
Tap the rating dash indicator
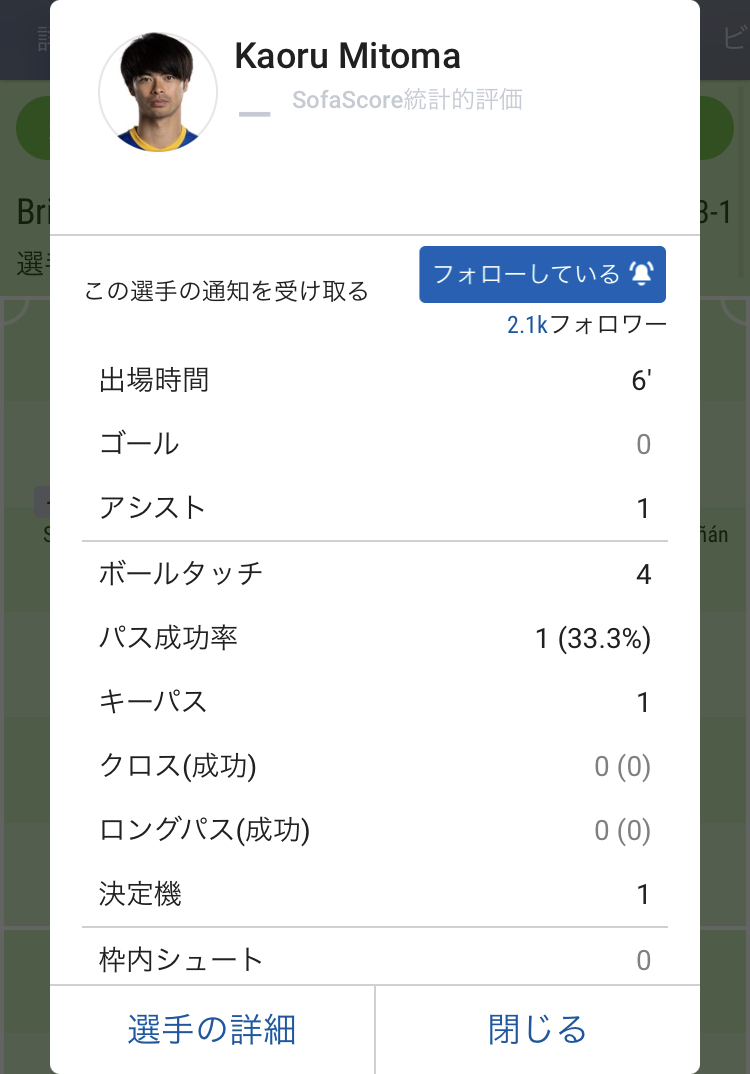point(254,114)
